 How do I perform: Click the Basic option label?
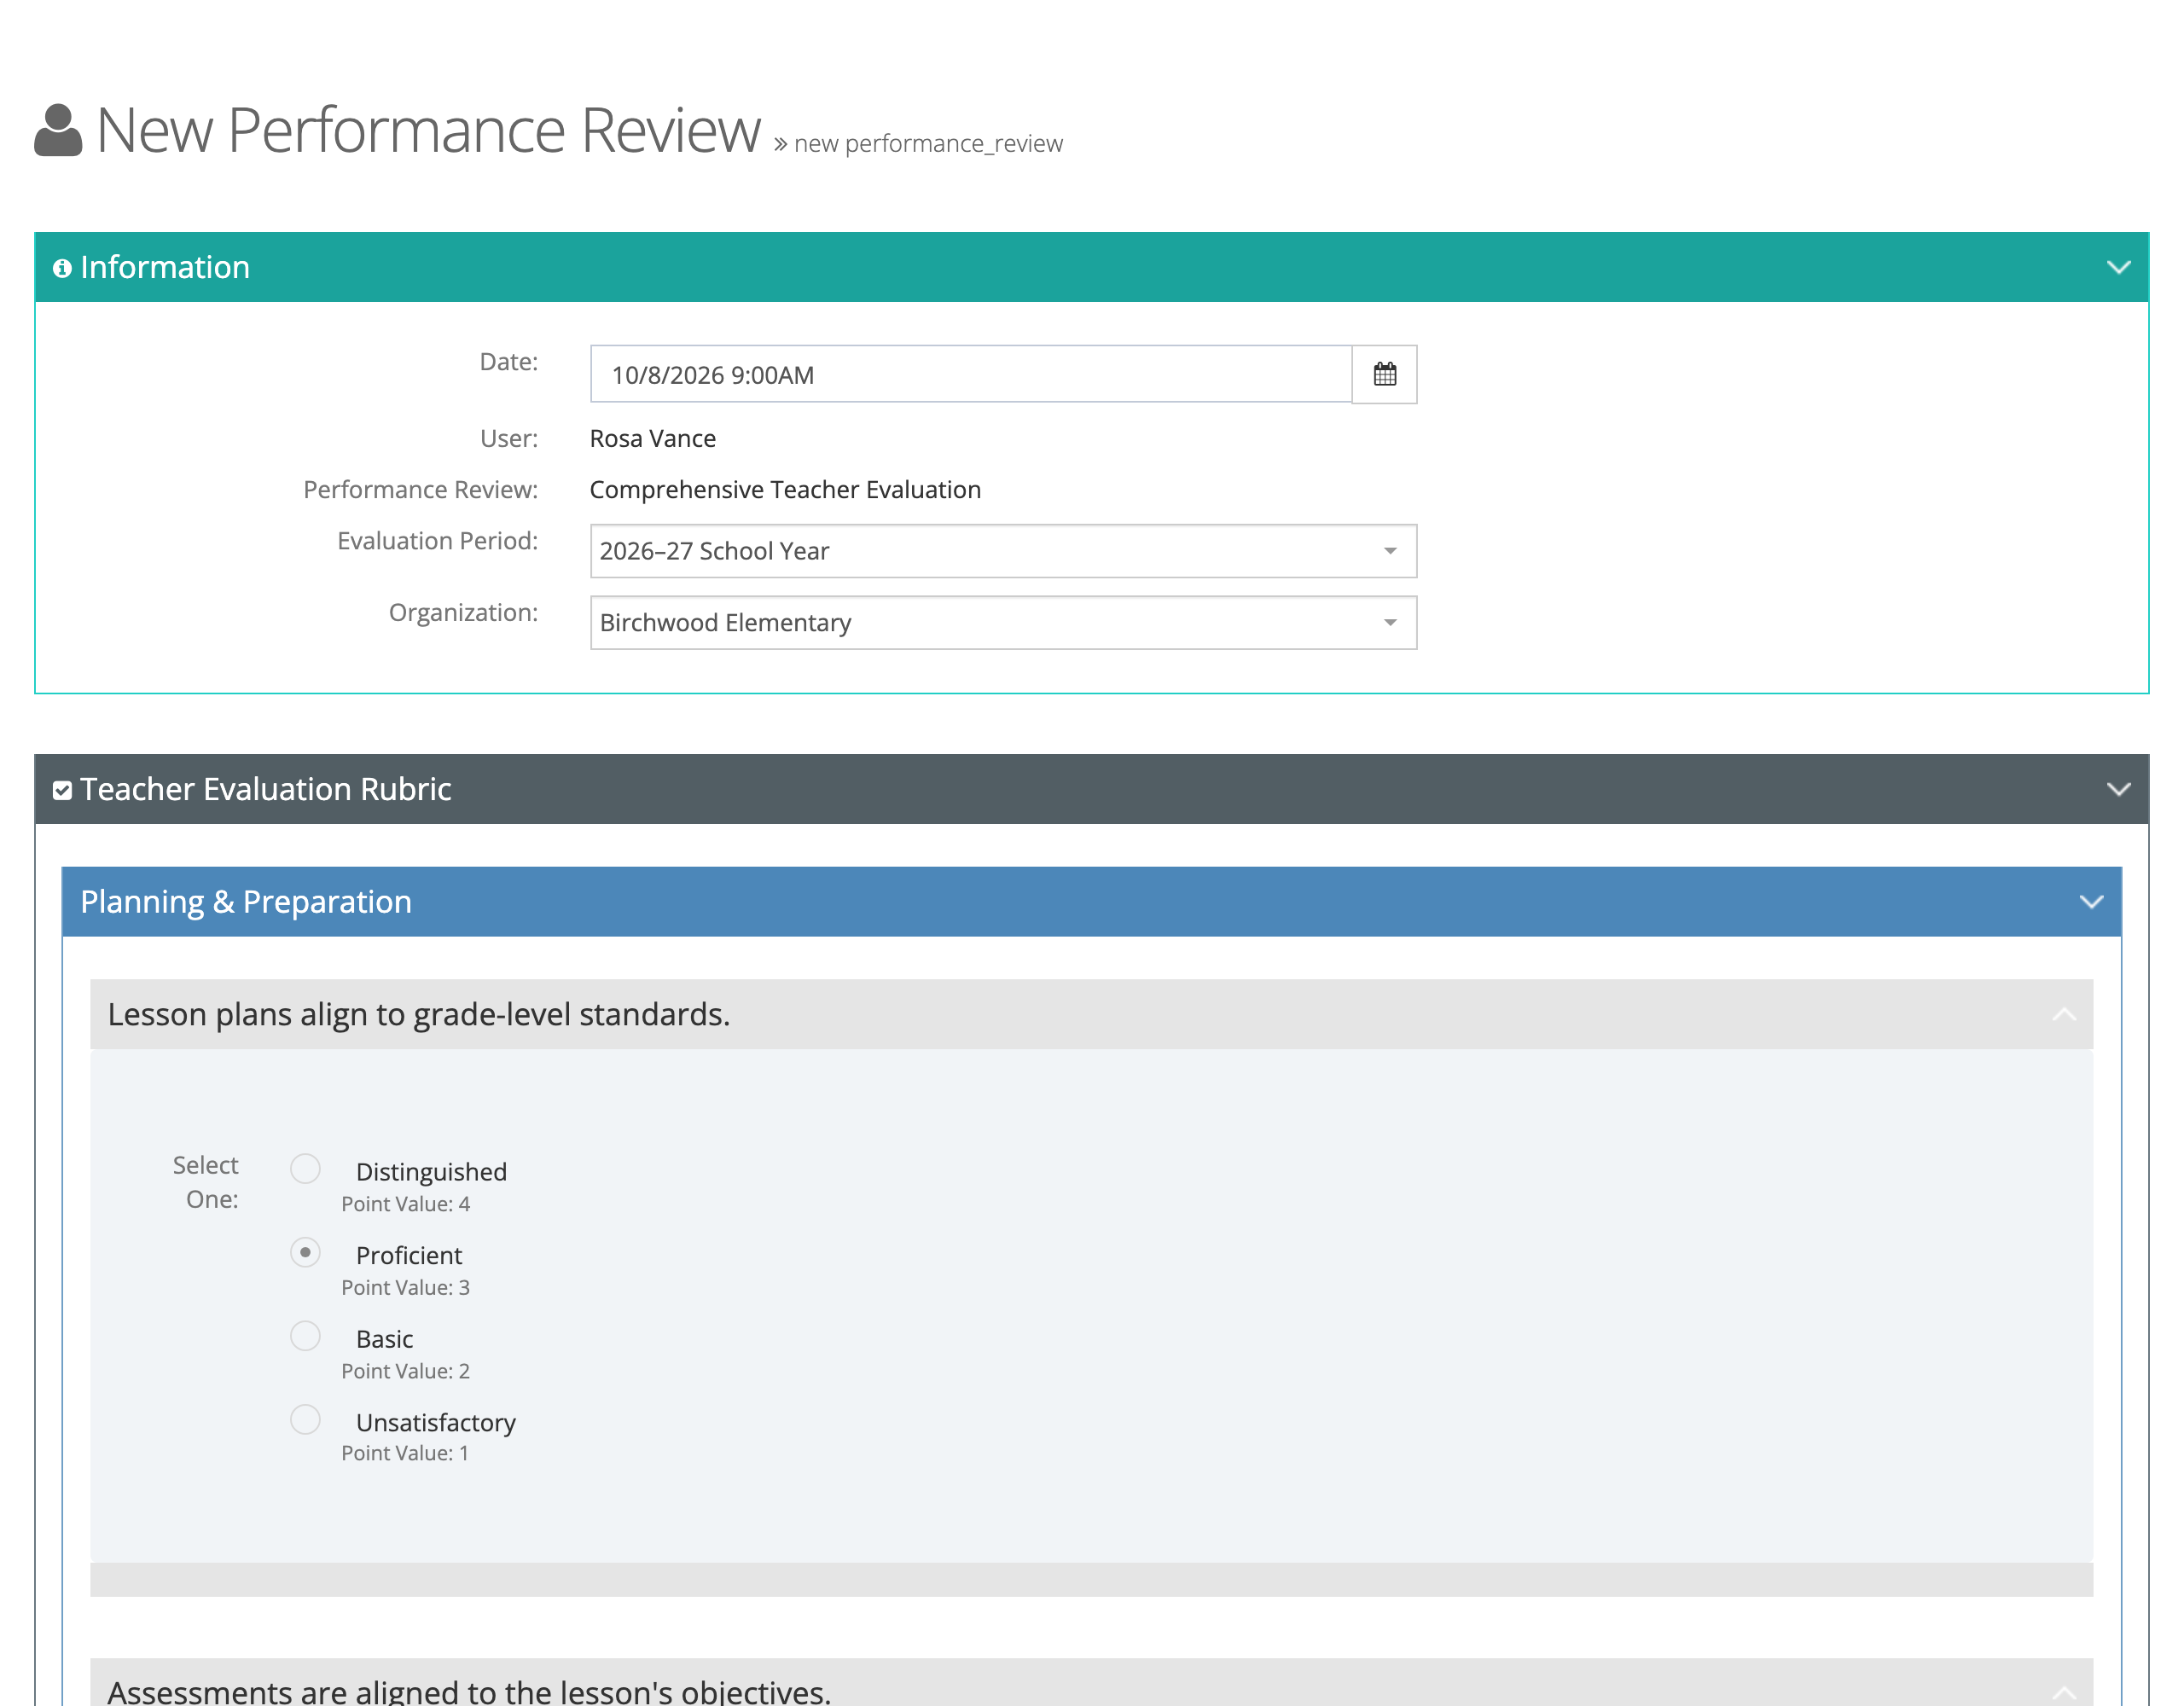[x=384, y=1339]
